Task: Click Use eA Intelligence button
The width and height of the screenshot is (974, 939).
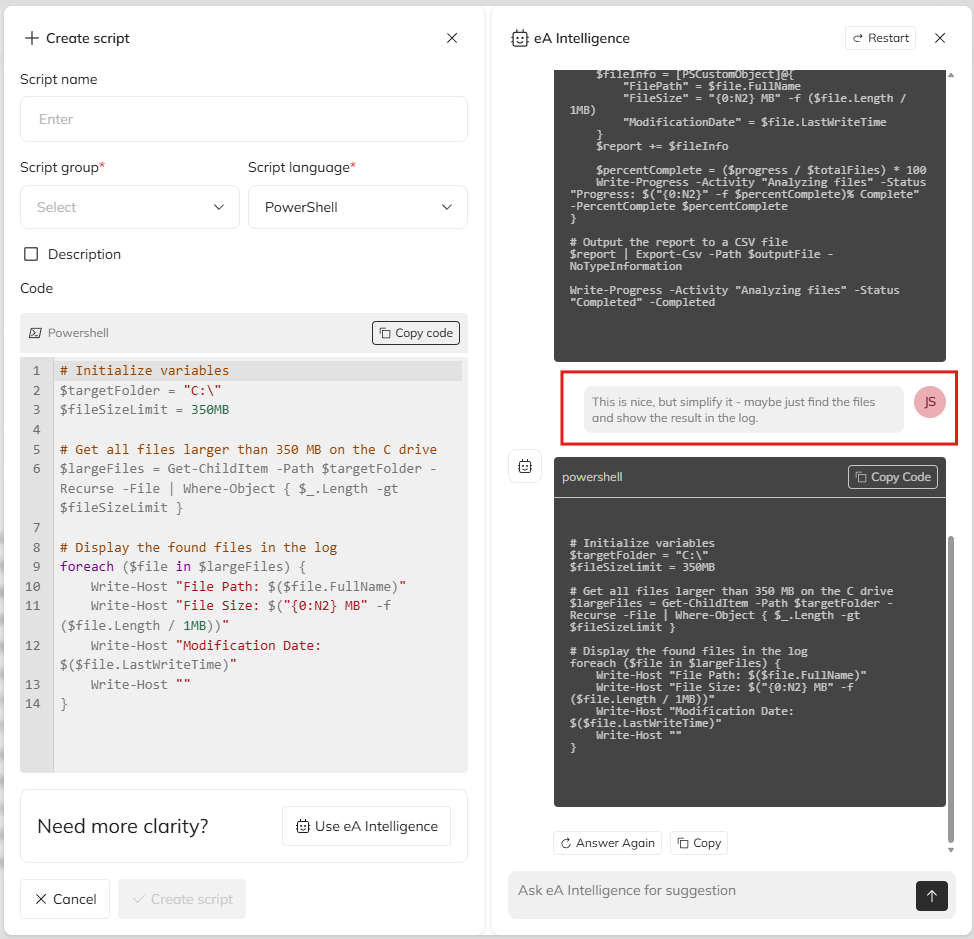Action: point(366,826)
